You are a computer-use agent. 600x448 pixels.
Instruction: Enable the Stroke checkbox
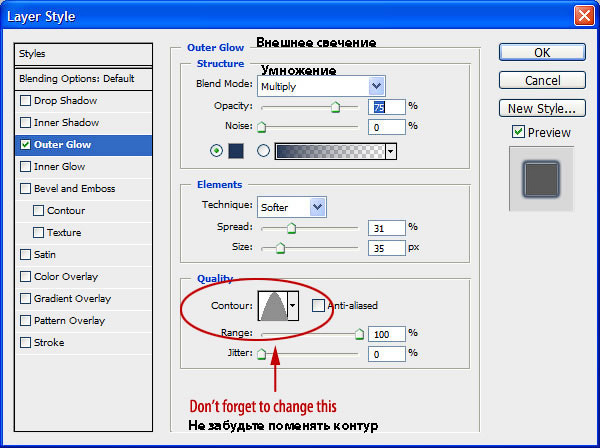tap(25, 342)
